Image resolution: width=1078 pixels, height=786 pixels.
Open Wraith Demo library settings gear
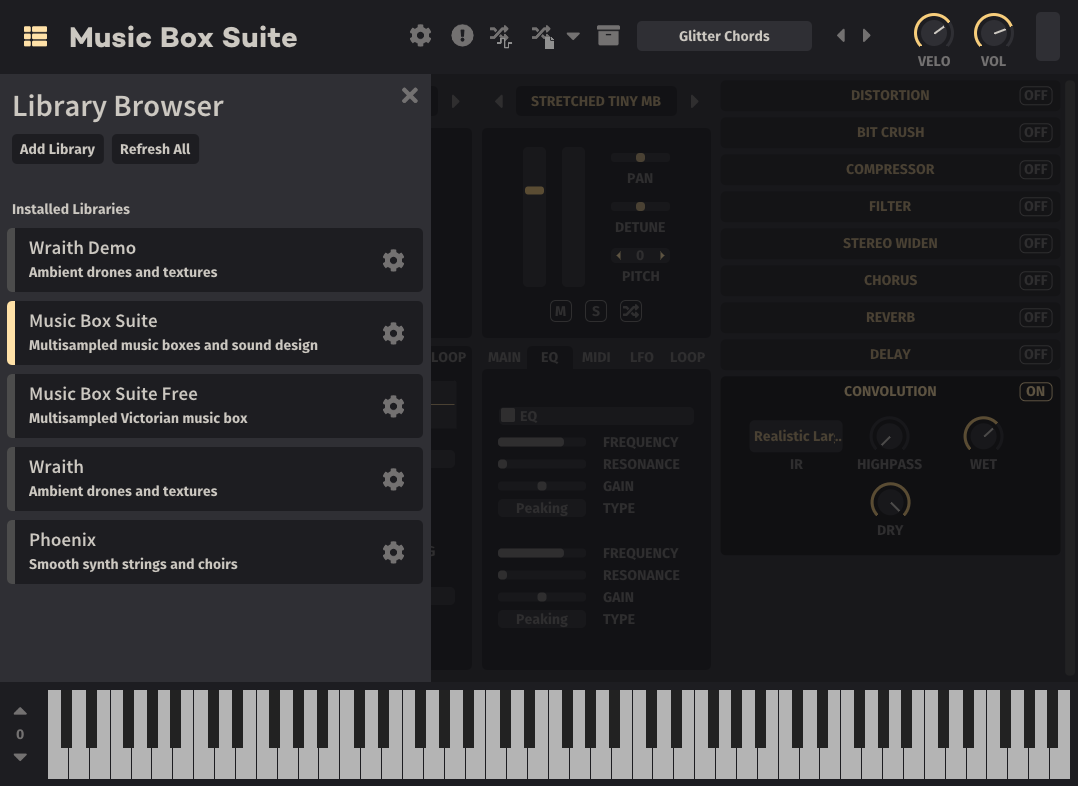coord(393,260)
